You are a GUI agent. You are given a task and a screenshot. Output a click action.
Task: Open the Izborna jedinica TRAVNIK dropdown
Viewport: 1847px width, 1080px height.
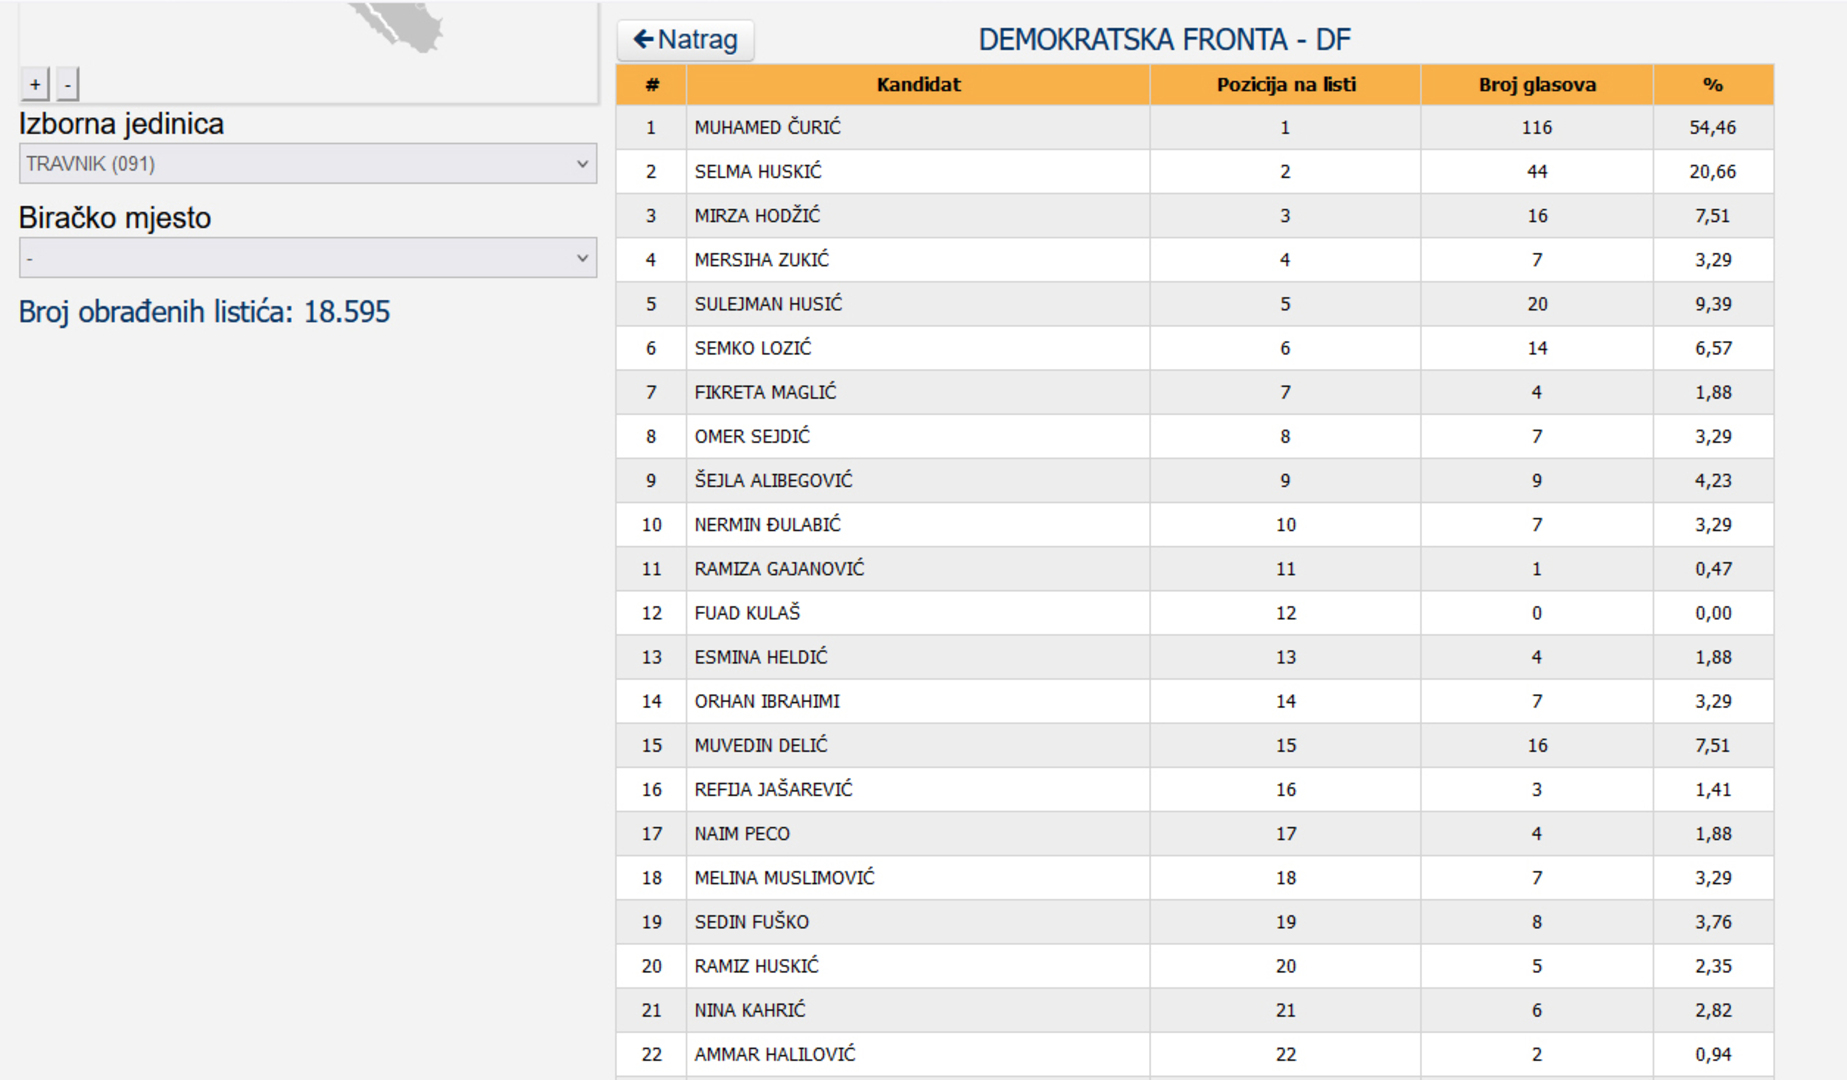click(307, 164)
